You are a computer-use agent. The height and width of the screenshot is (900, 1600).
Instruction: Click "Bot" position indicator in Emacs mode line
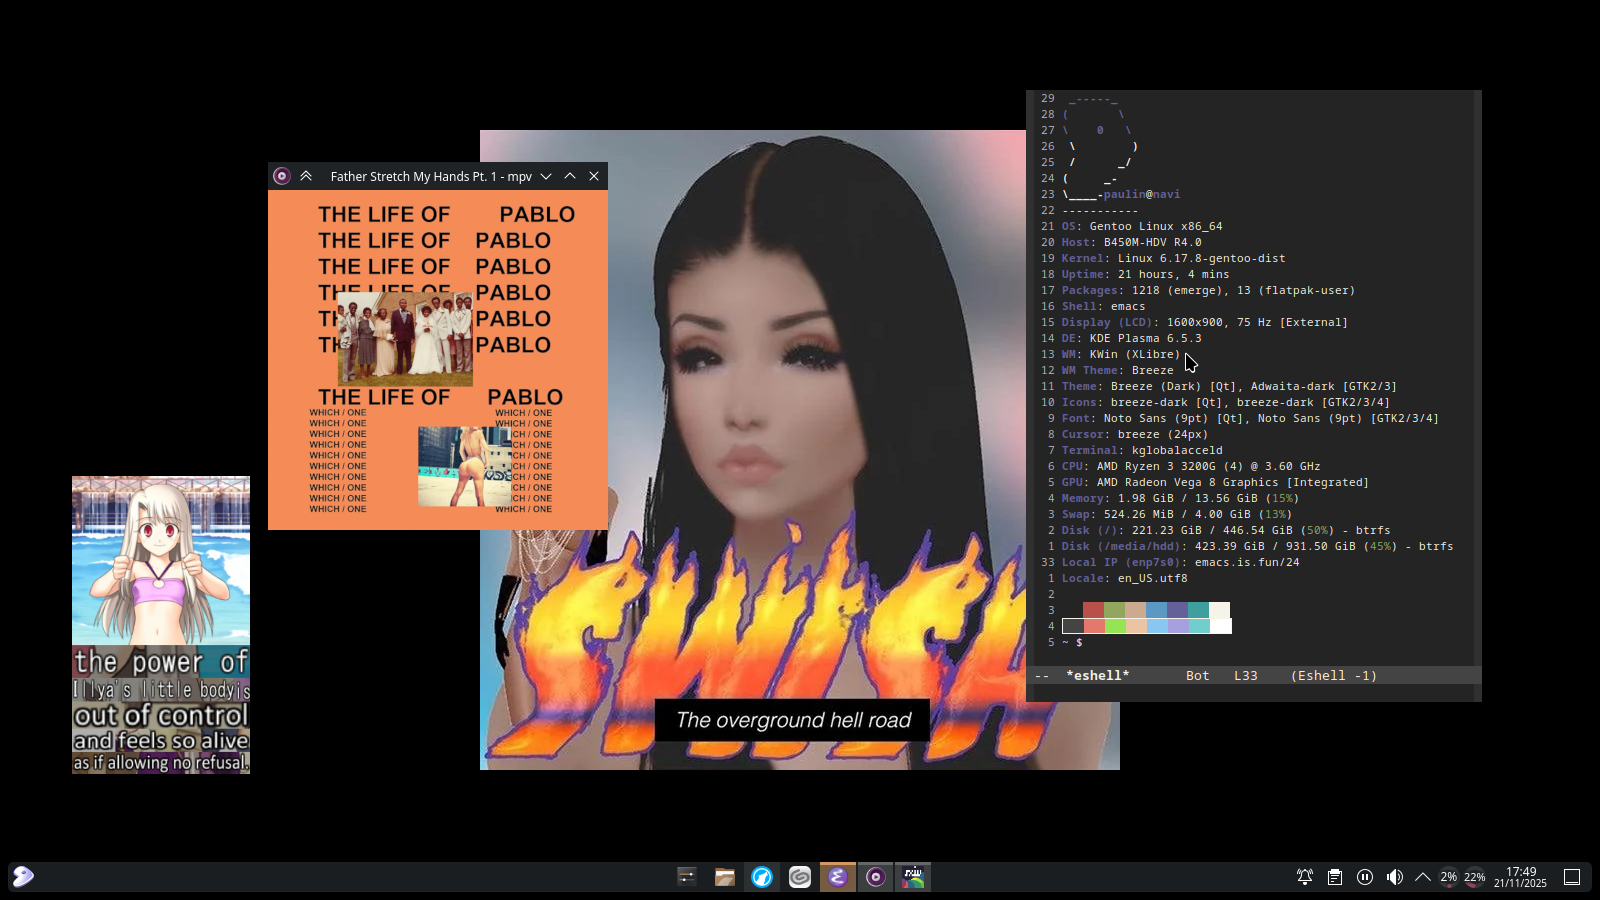tap(1198, 676)
